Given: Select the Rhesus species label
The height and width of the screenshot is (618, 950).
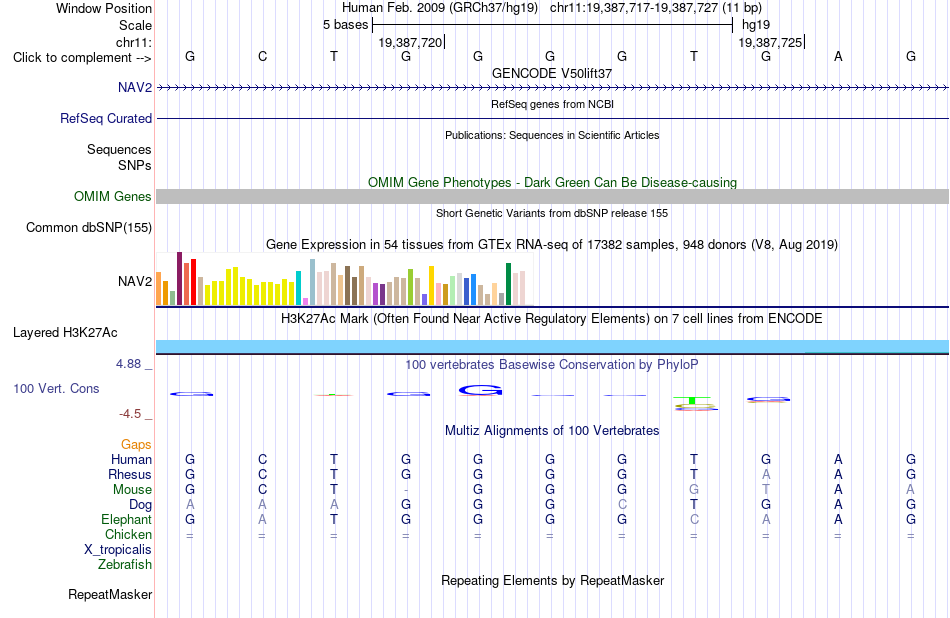Looking at the screenshot, I should pos(130,474).
